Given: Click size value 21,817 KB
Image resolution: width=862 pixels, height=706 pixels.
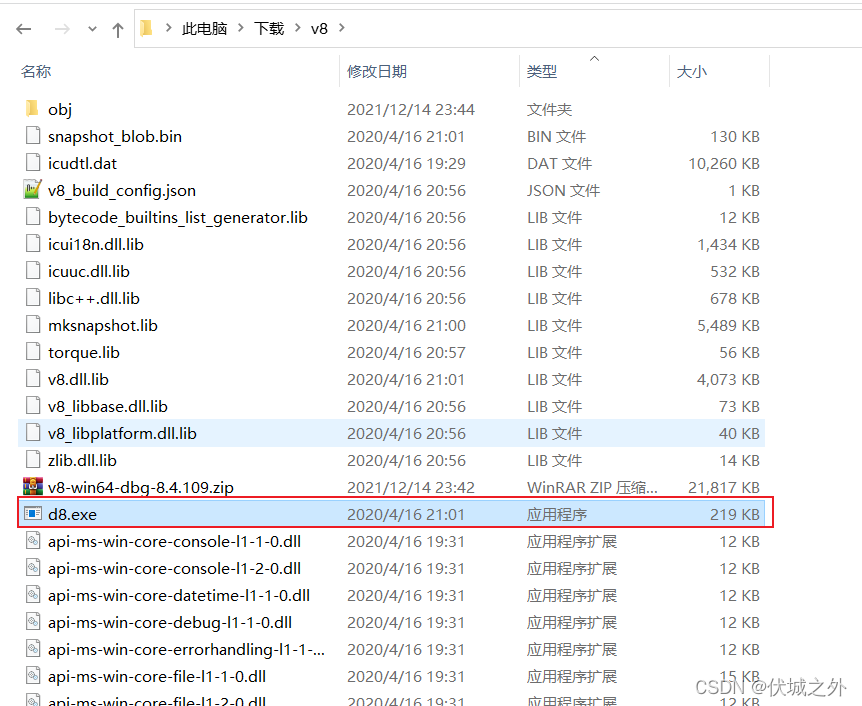Looking at the screenshot, I should [724, 487].
